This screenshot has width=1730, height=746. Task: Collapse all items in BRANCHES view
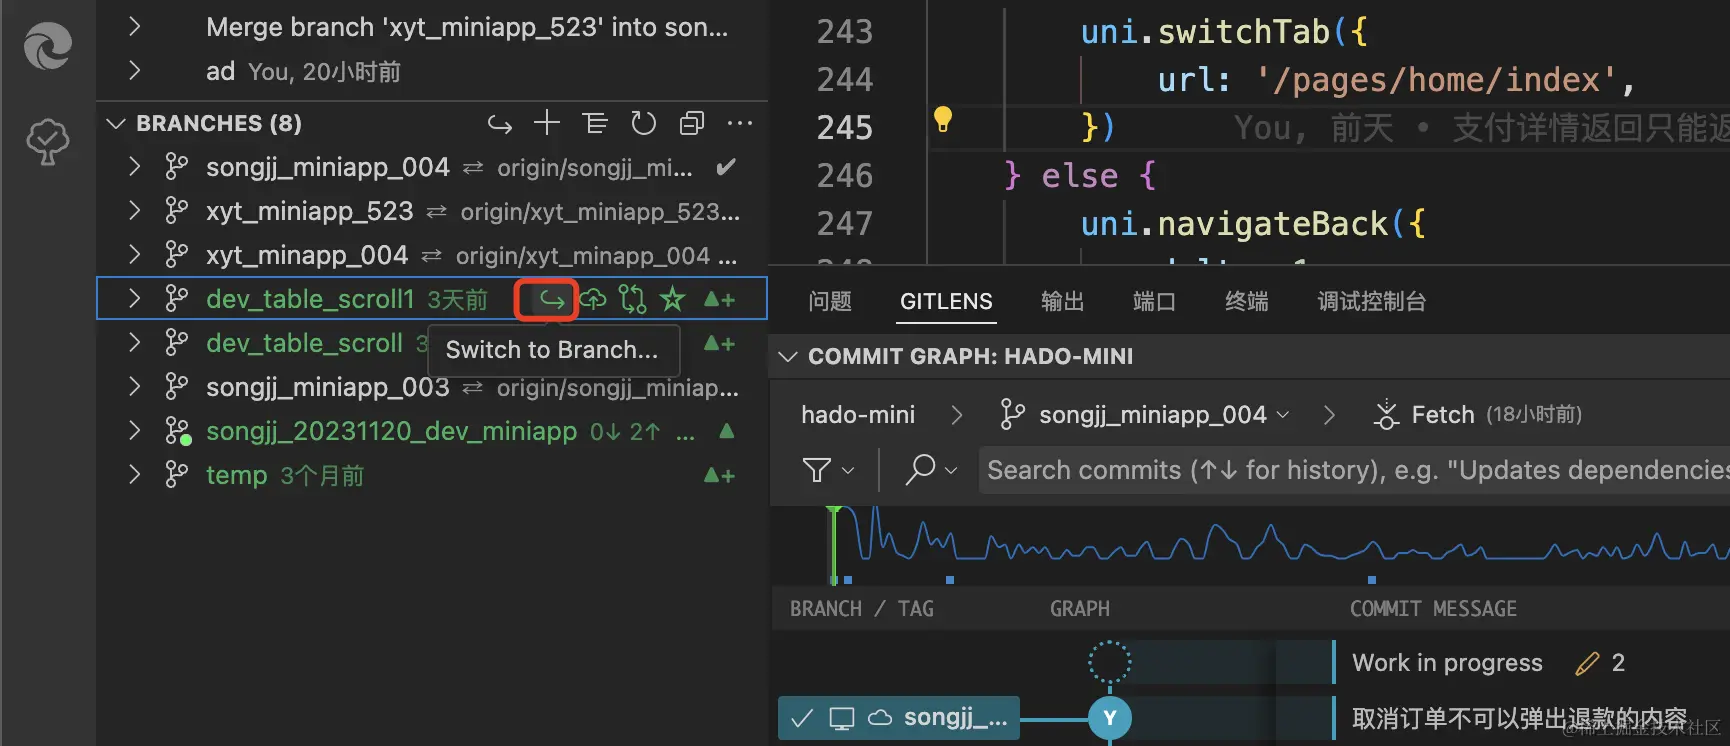click(692, 123)
